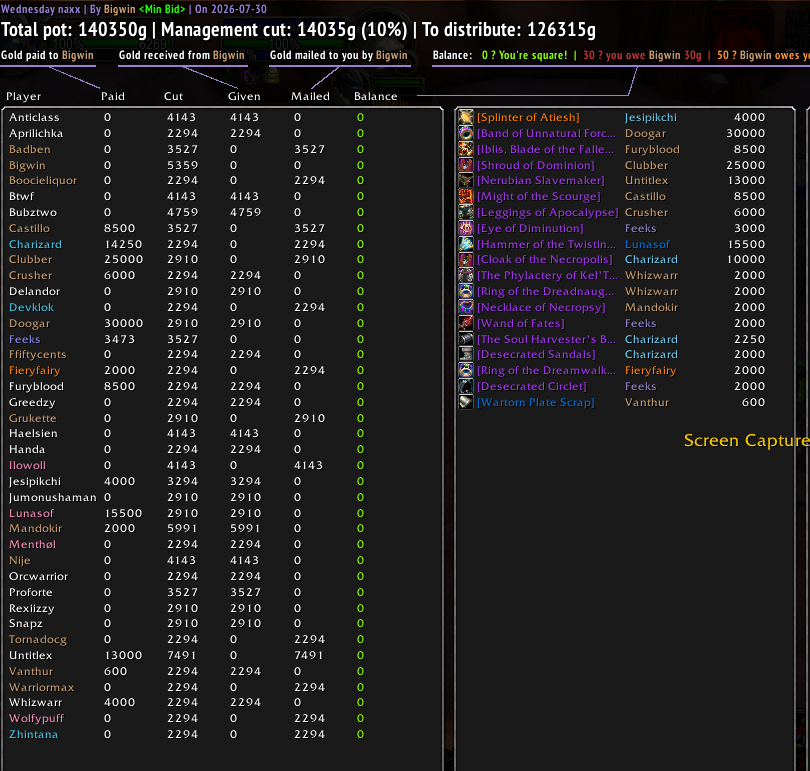Open the [Necklace of Necropsy] item link

[541, 307]
